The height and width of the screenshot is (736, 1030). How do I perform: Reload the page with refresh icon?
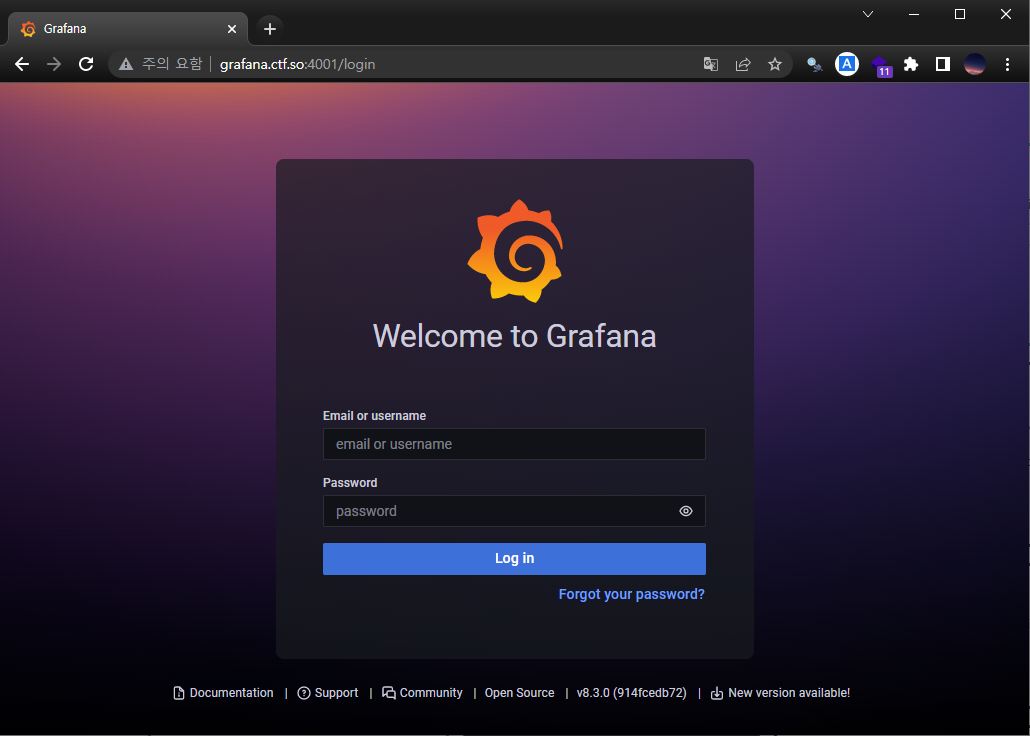86,64
